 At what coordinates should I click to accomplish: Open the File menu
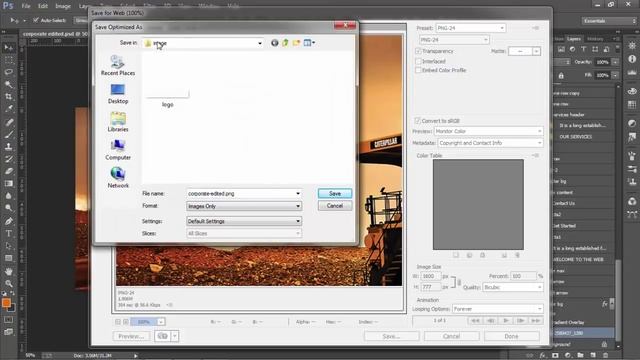tap(26, 6)
